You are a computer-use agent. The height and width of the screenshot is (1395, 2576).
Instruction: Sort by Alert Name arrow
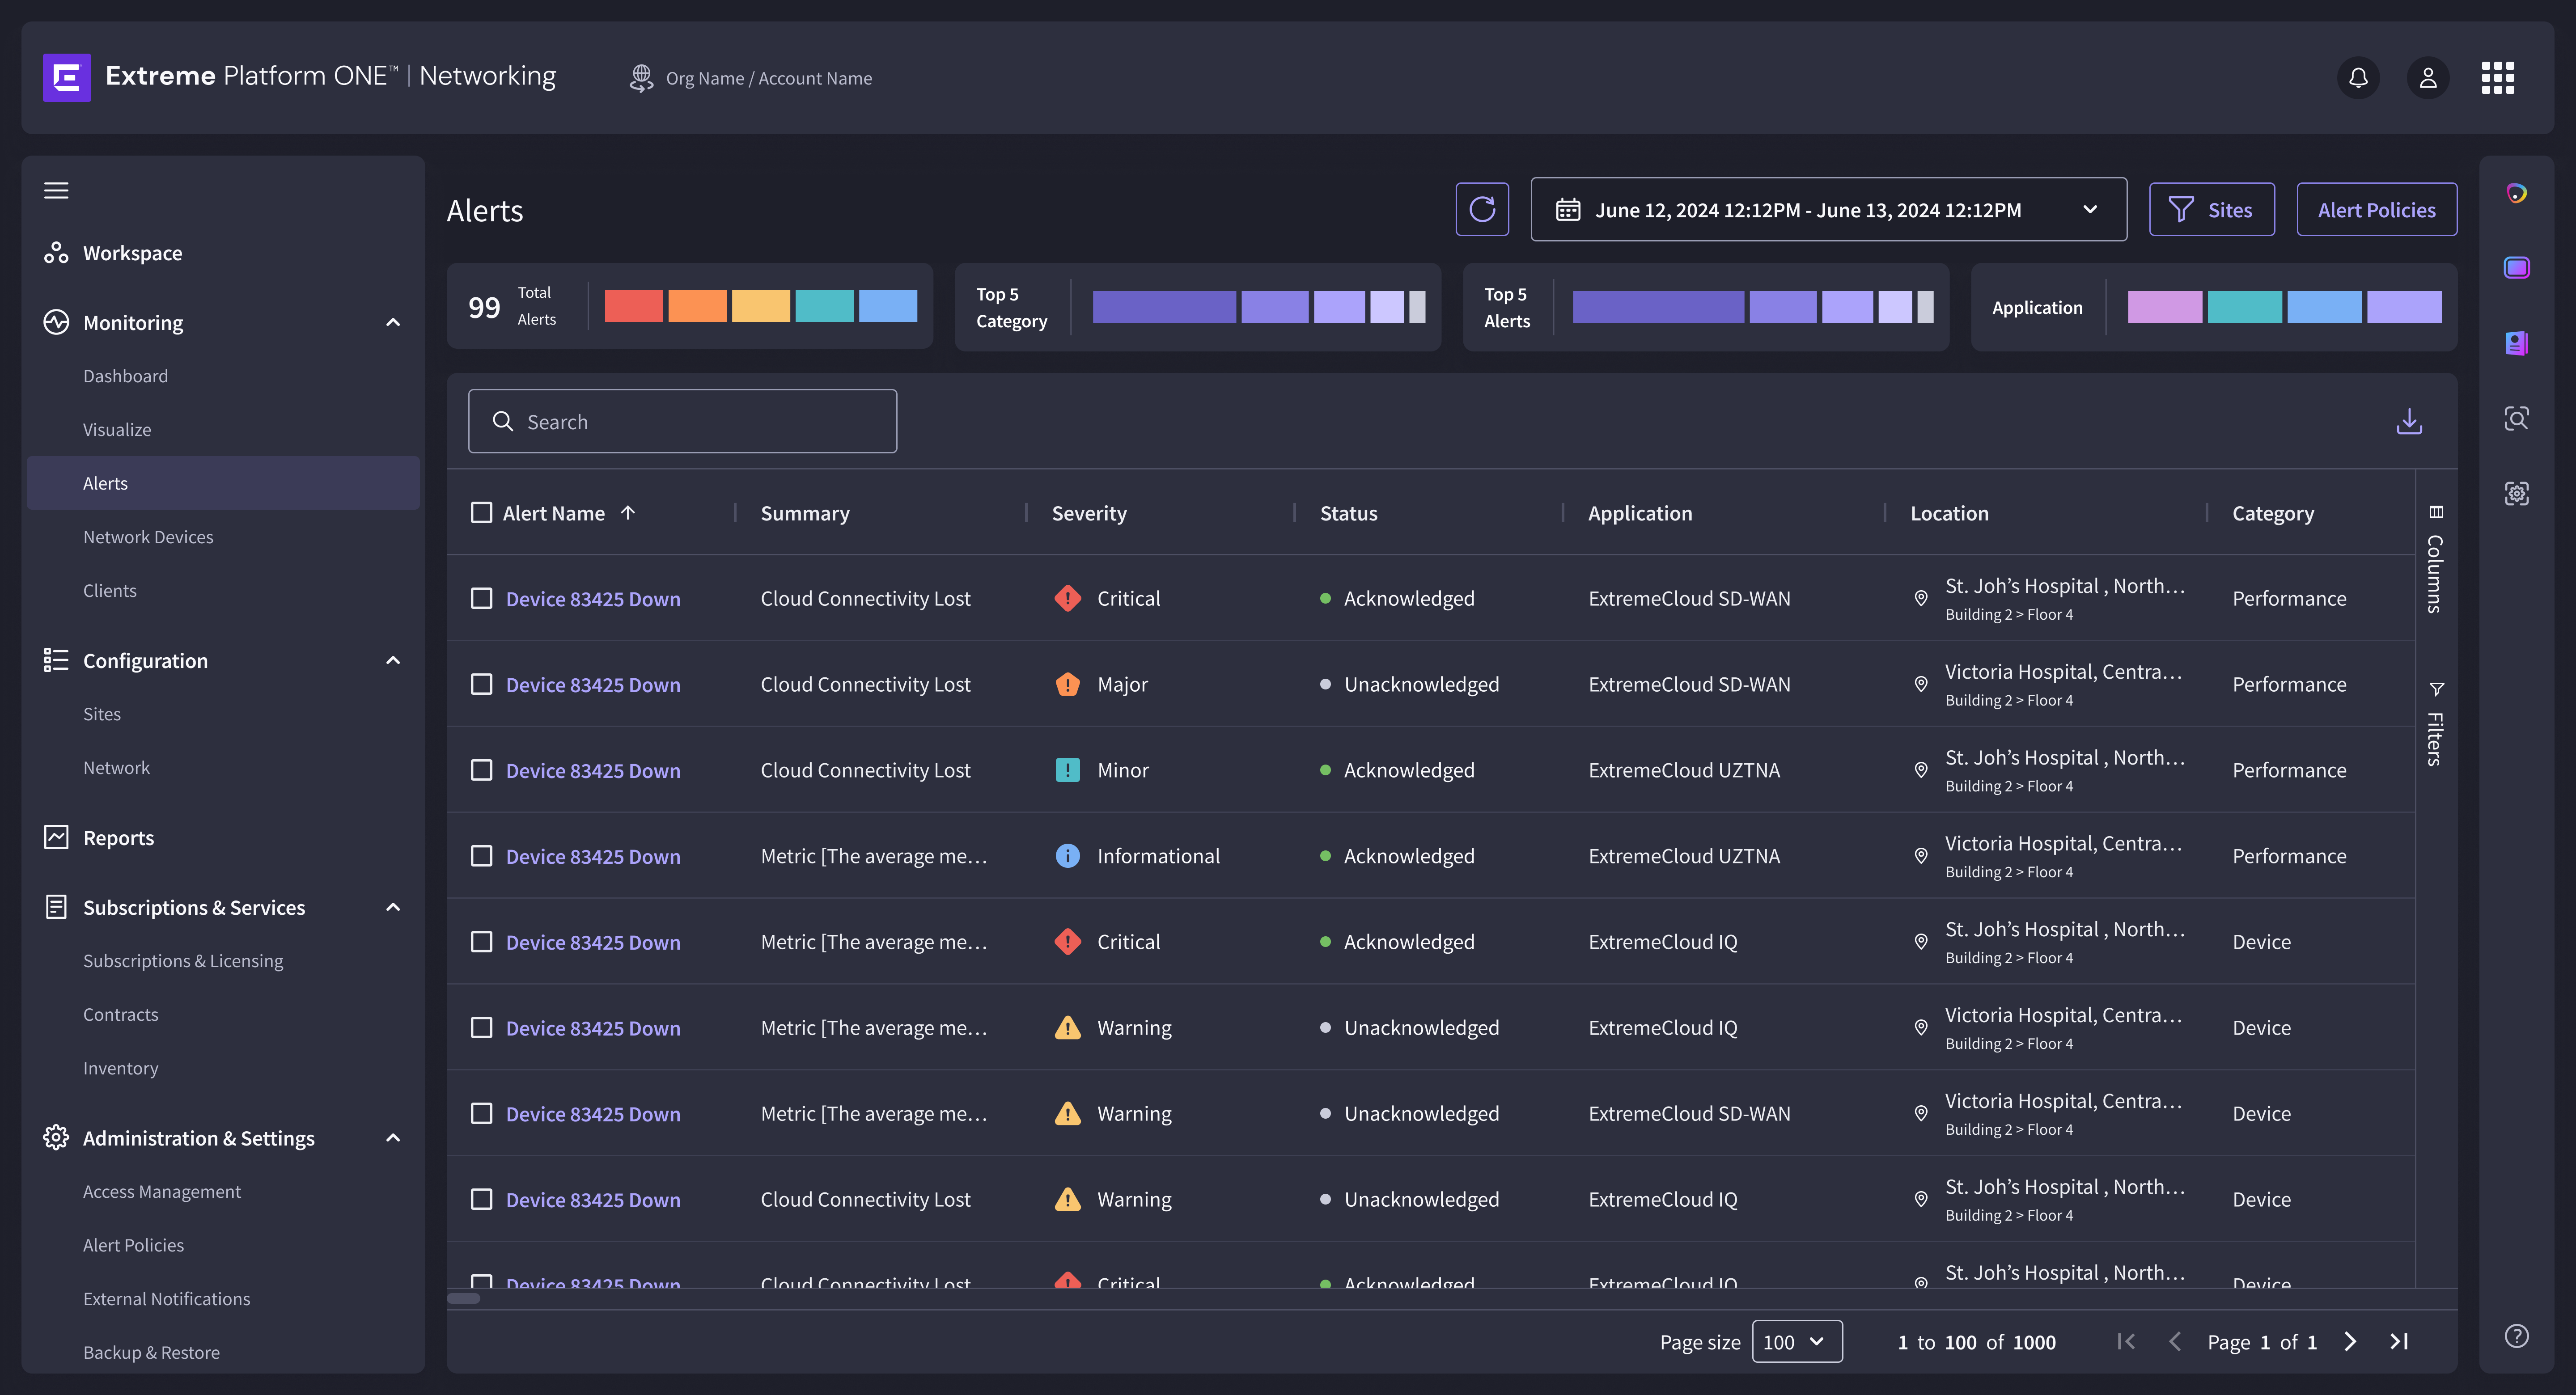pos(628,512)
